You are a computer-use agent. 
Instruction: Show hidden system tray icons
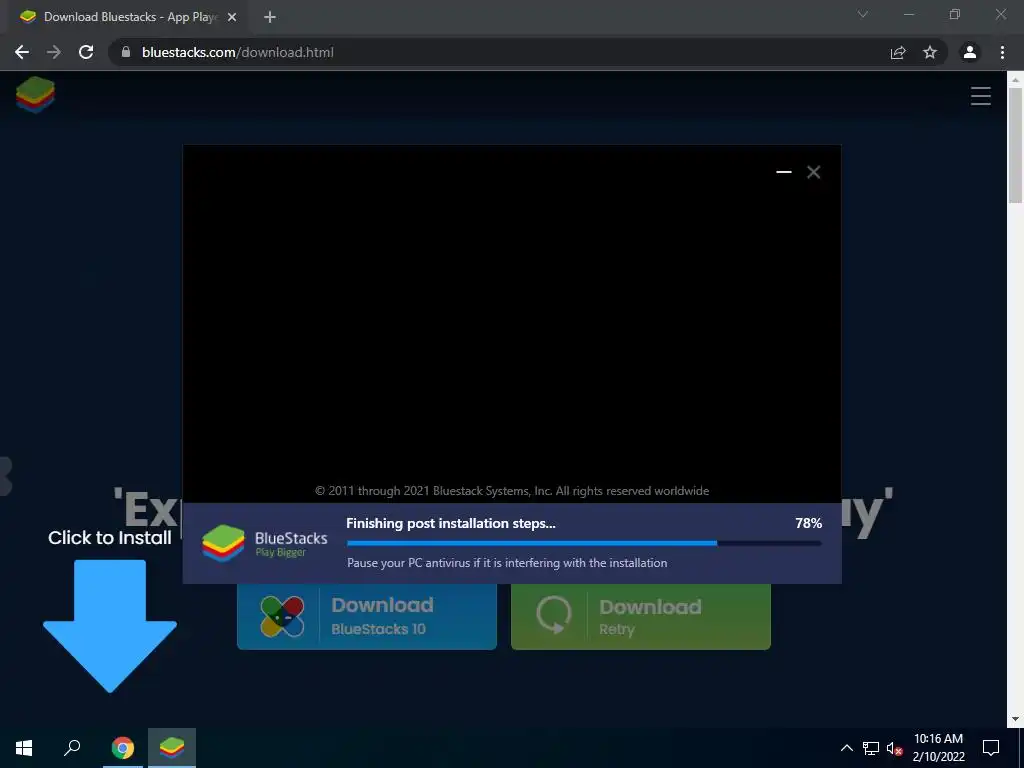pos(846,748)
